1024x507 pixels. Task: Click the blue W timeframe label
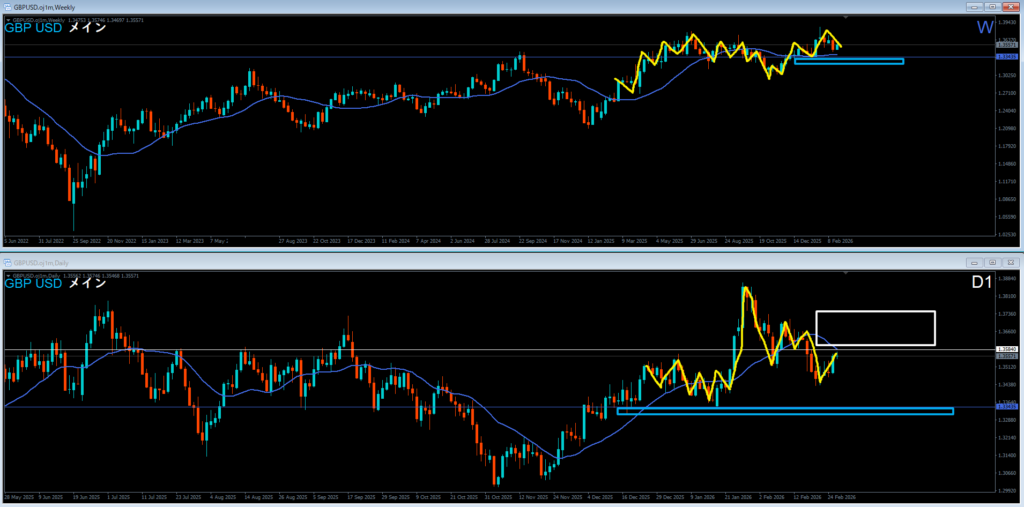coord(984,28)
